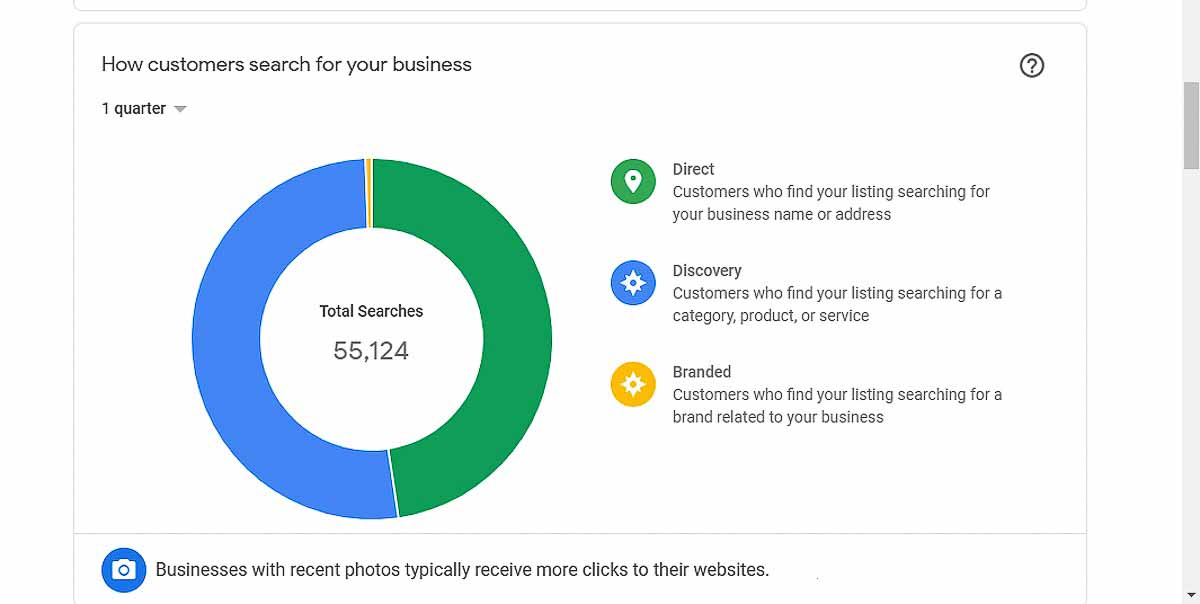
Task: Click the Direct legend label
Action: pyautogui.click(x=693, y=169)
